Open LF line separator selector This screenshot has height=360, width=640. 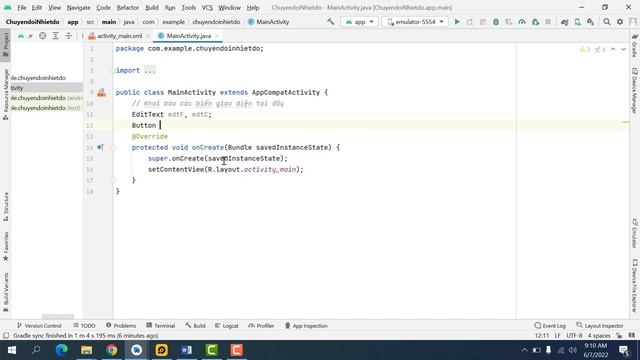click(558, 336)
